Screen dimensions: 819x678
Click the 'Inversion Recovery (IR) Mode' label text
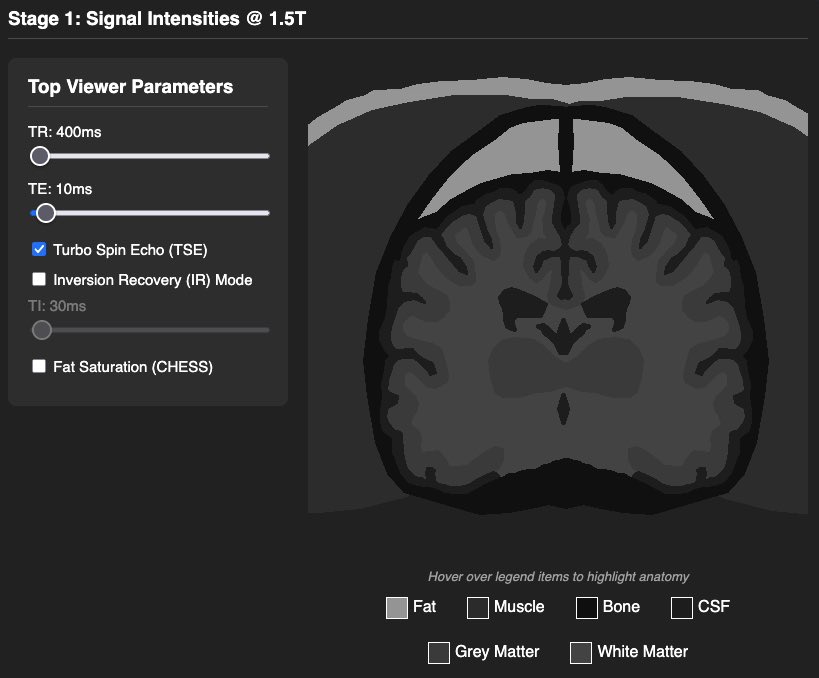tap(153, 280)
